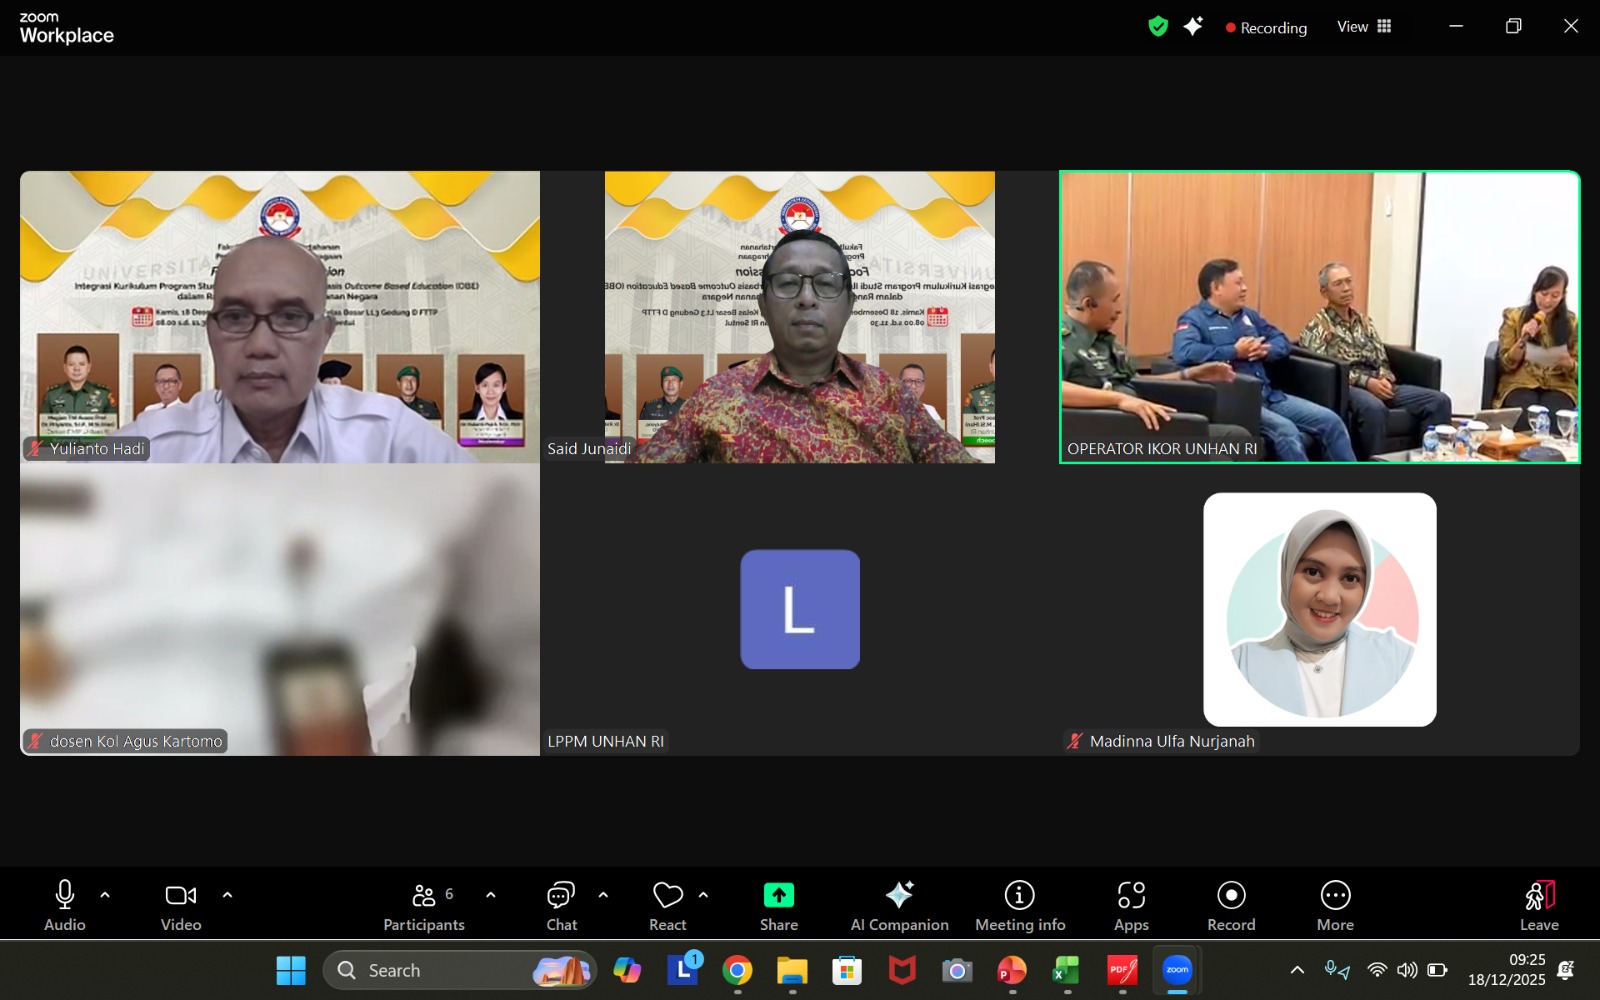The height and width of the screenshot is (1000, 1600).
Task: Open the Apps panel icon
Action: [x=1131, y=895]
